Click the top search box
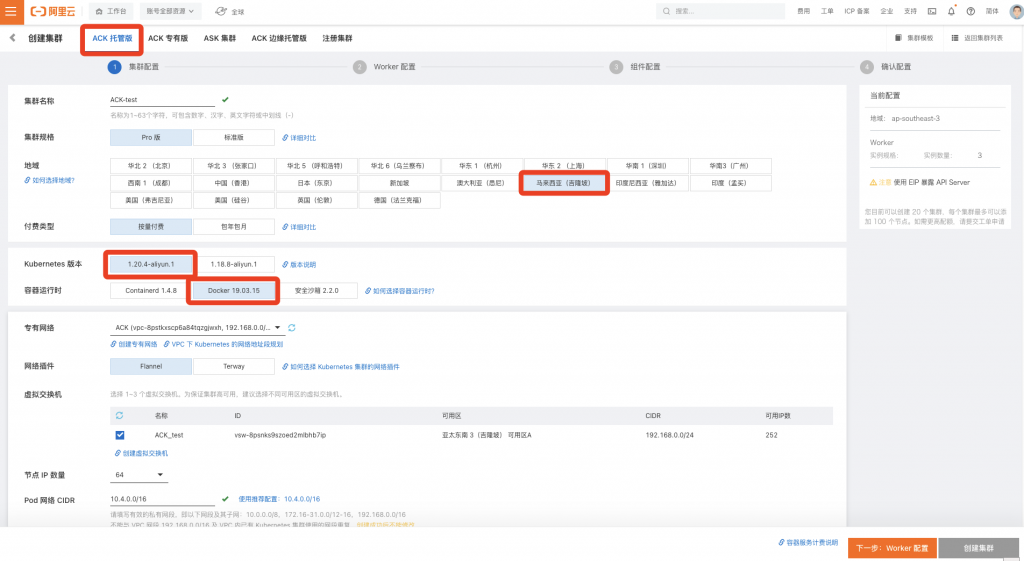 720,11
